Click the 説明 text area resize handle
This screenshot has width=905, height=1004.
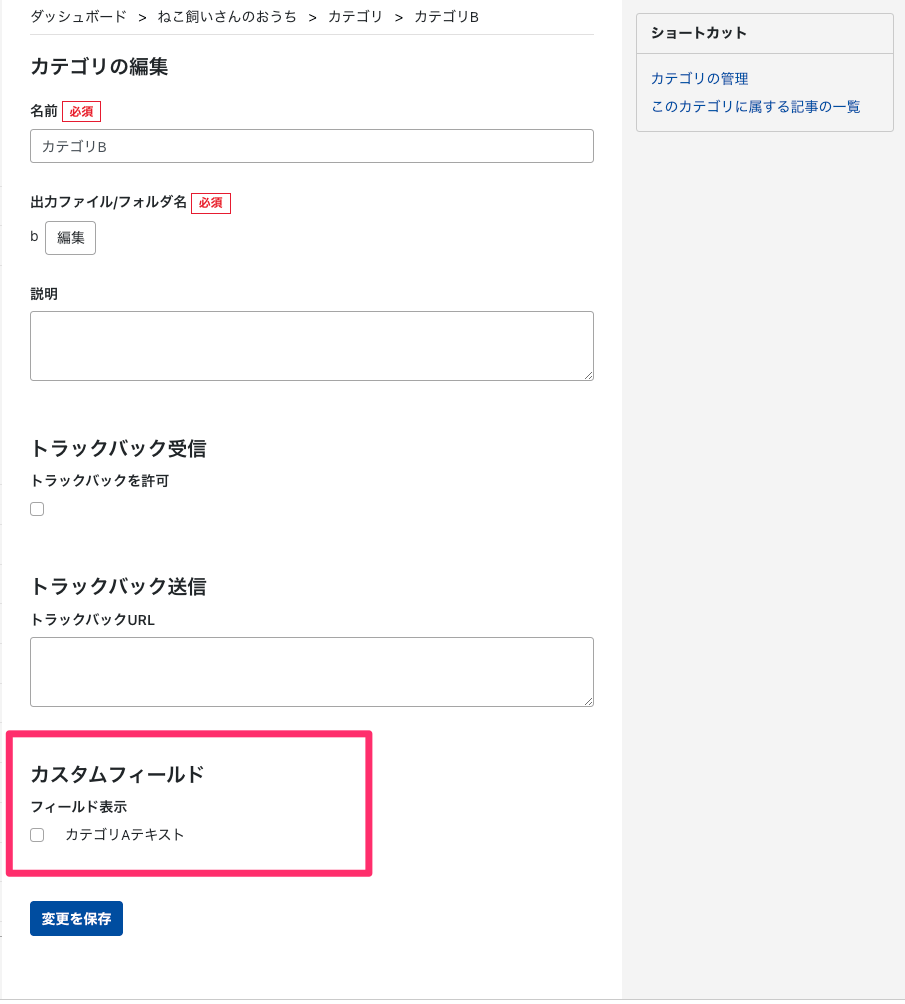coord(588,375)
